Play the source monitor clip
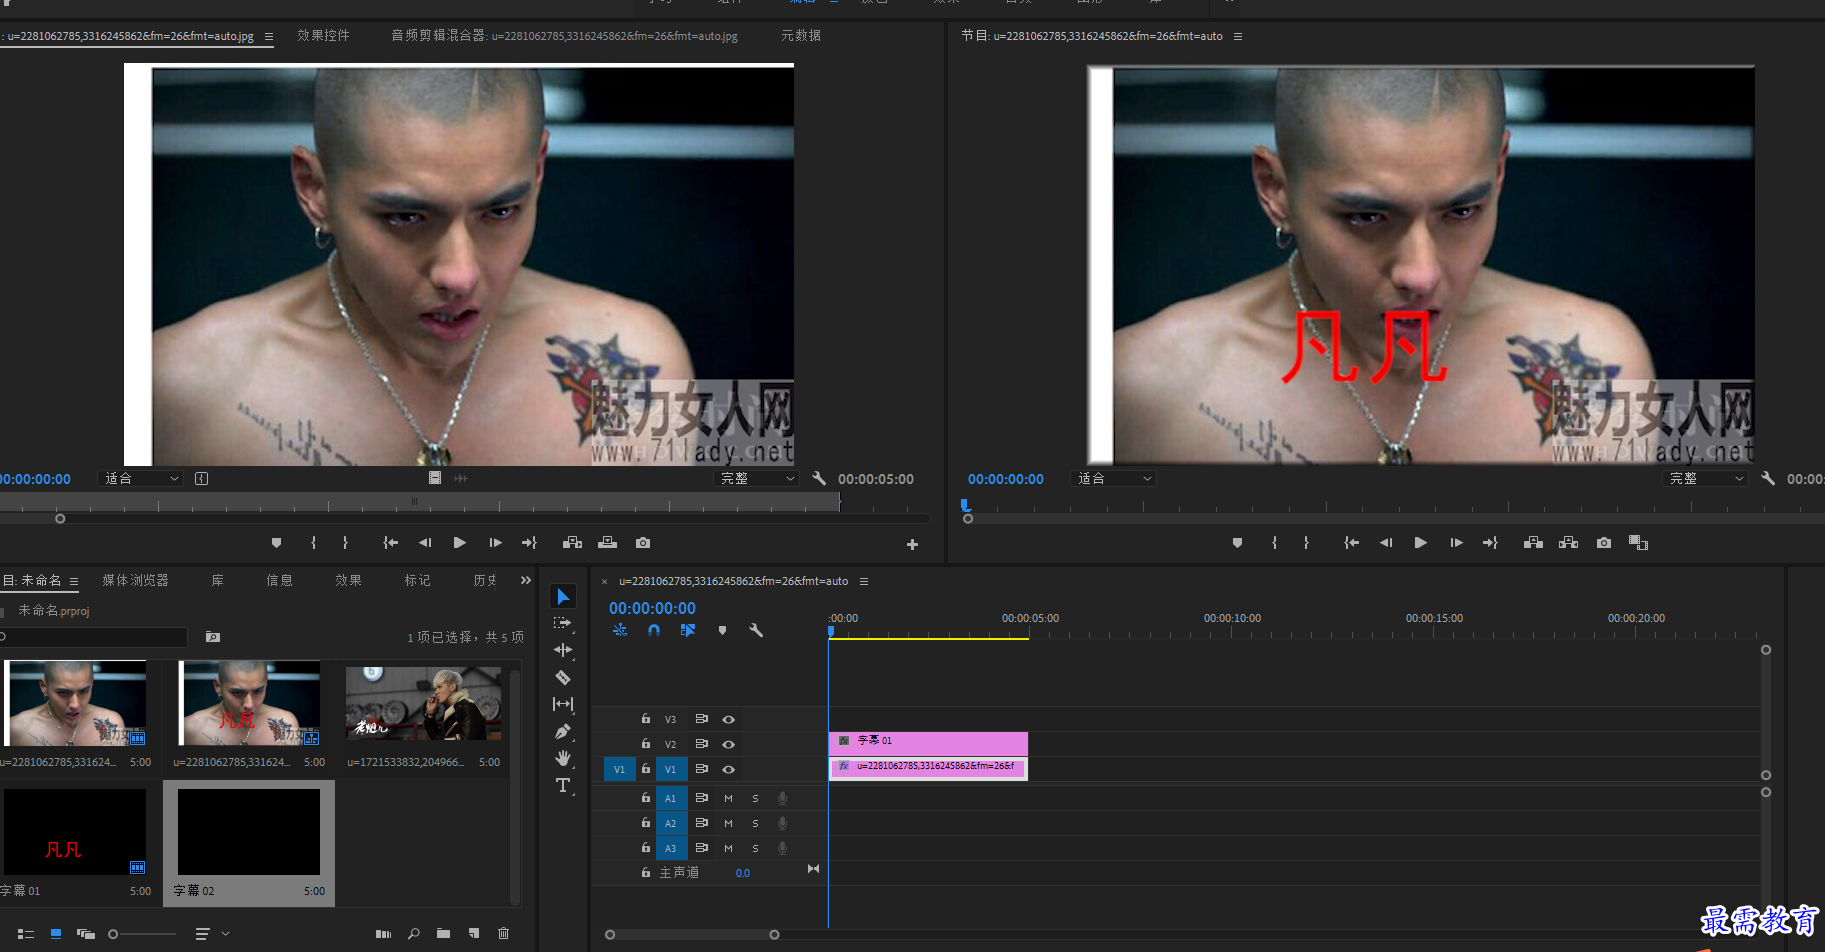 coord(459,543)
